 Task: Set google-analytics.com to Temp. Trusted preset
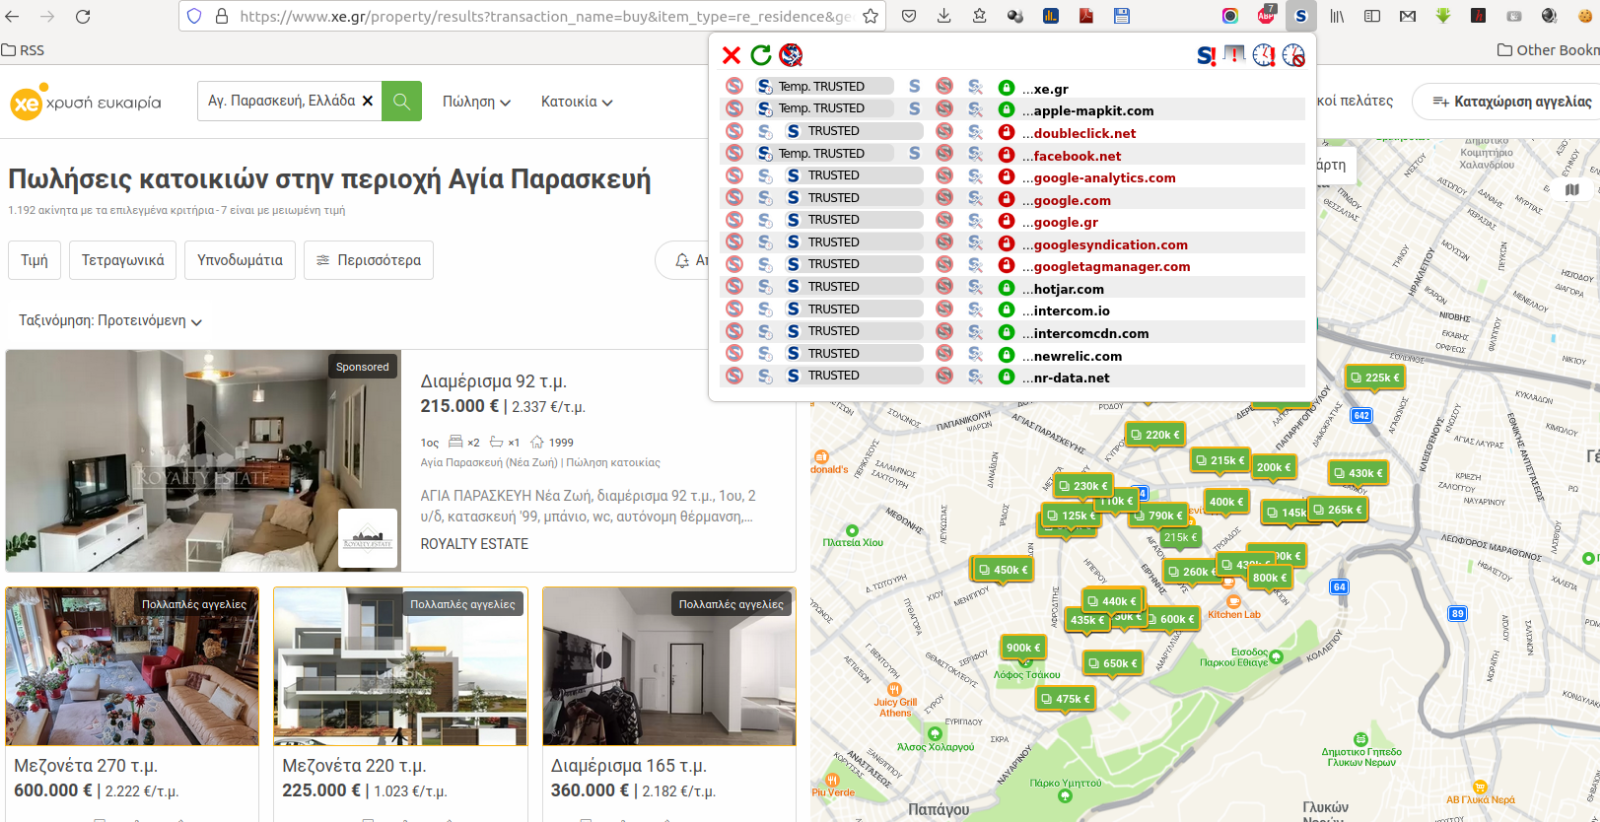(x=765, y=176)
